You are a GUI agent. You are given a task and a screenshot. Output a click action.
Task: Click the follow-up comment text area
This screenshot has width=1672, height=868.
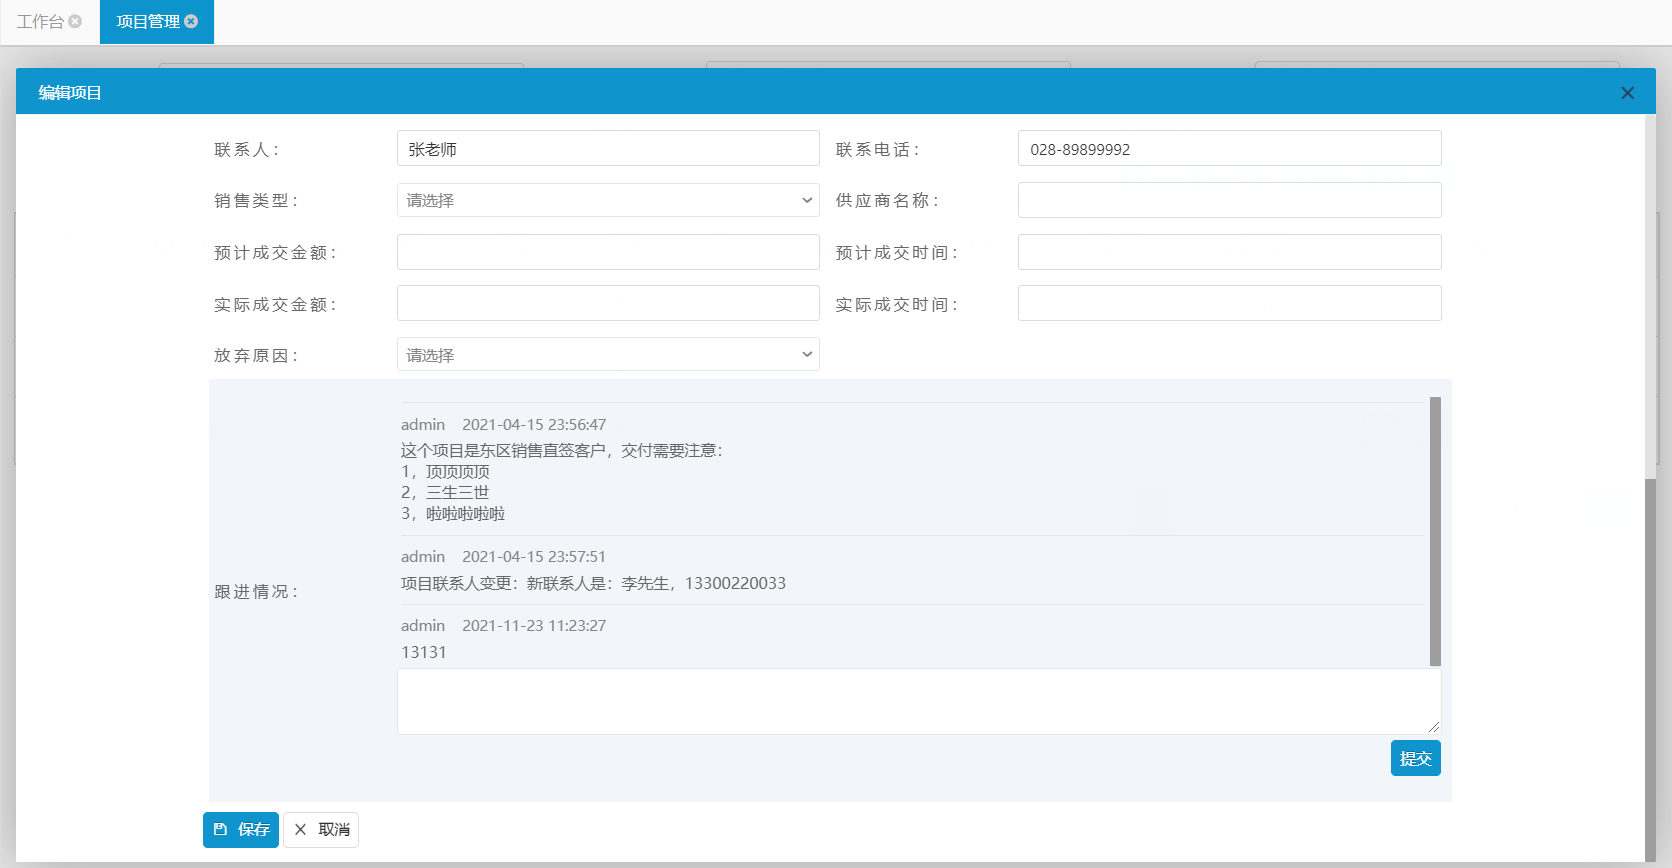click(x=918, y=701)
